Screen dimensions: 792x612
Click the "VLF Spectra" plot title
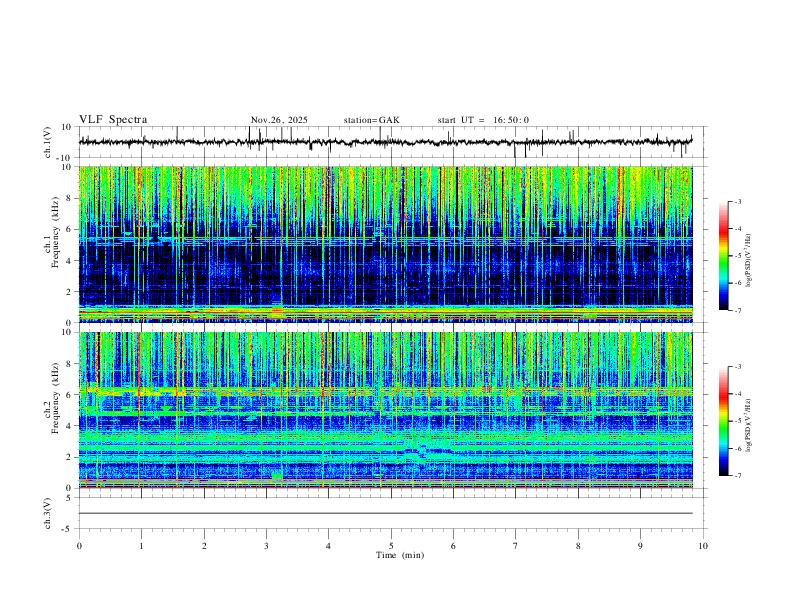click(113, 120)
